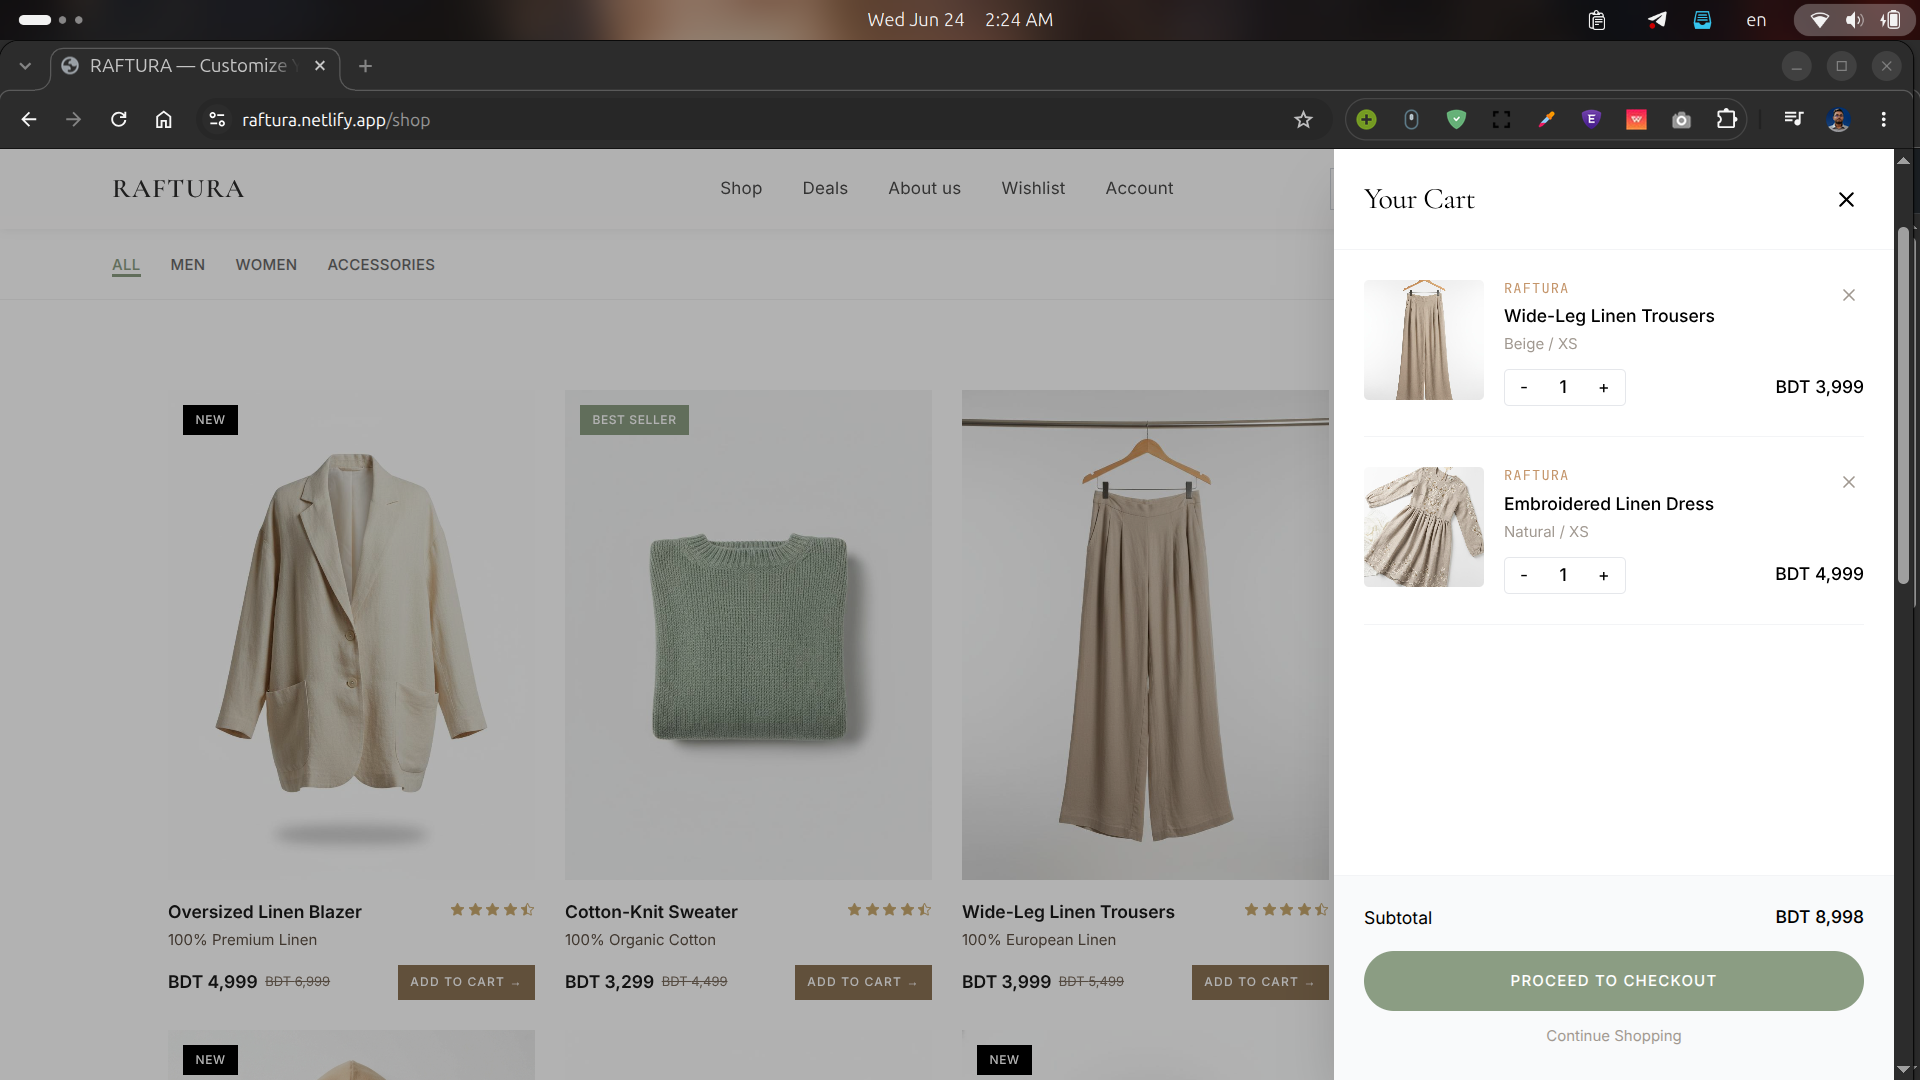Screen dimensions: 1920x1080
Task: Click the green plus extension icon
Action: point(1366,120)
